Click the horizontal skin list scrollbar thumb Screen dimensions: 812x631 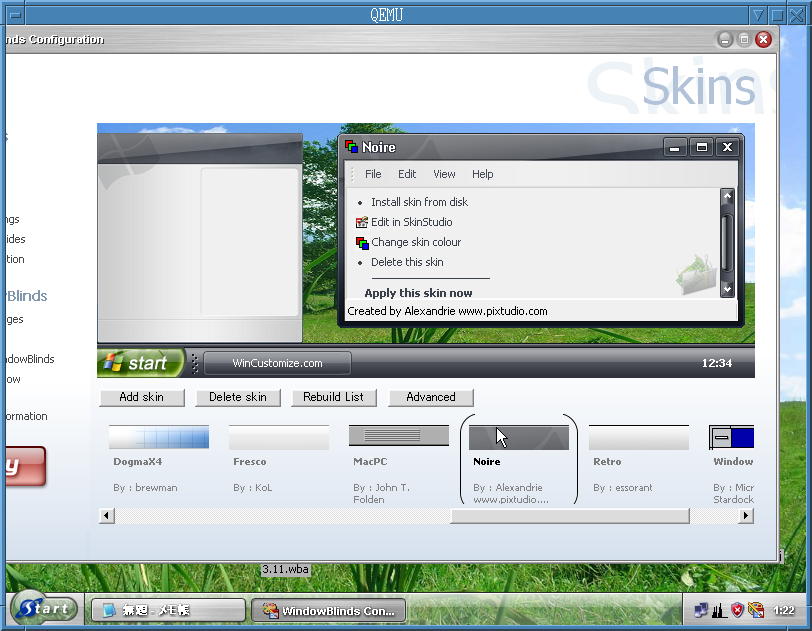coord(570,515)
